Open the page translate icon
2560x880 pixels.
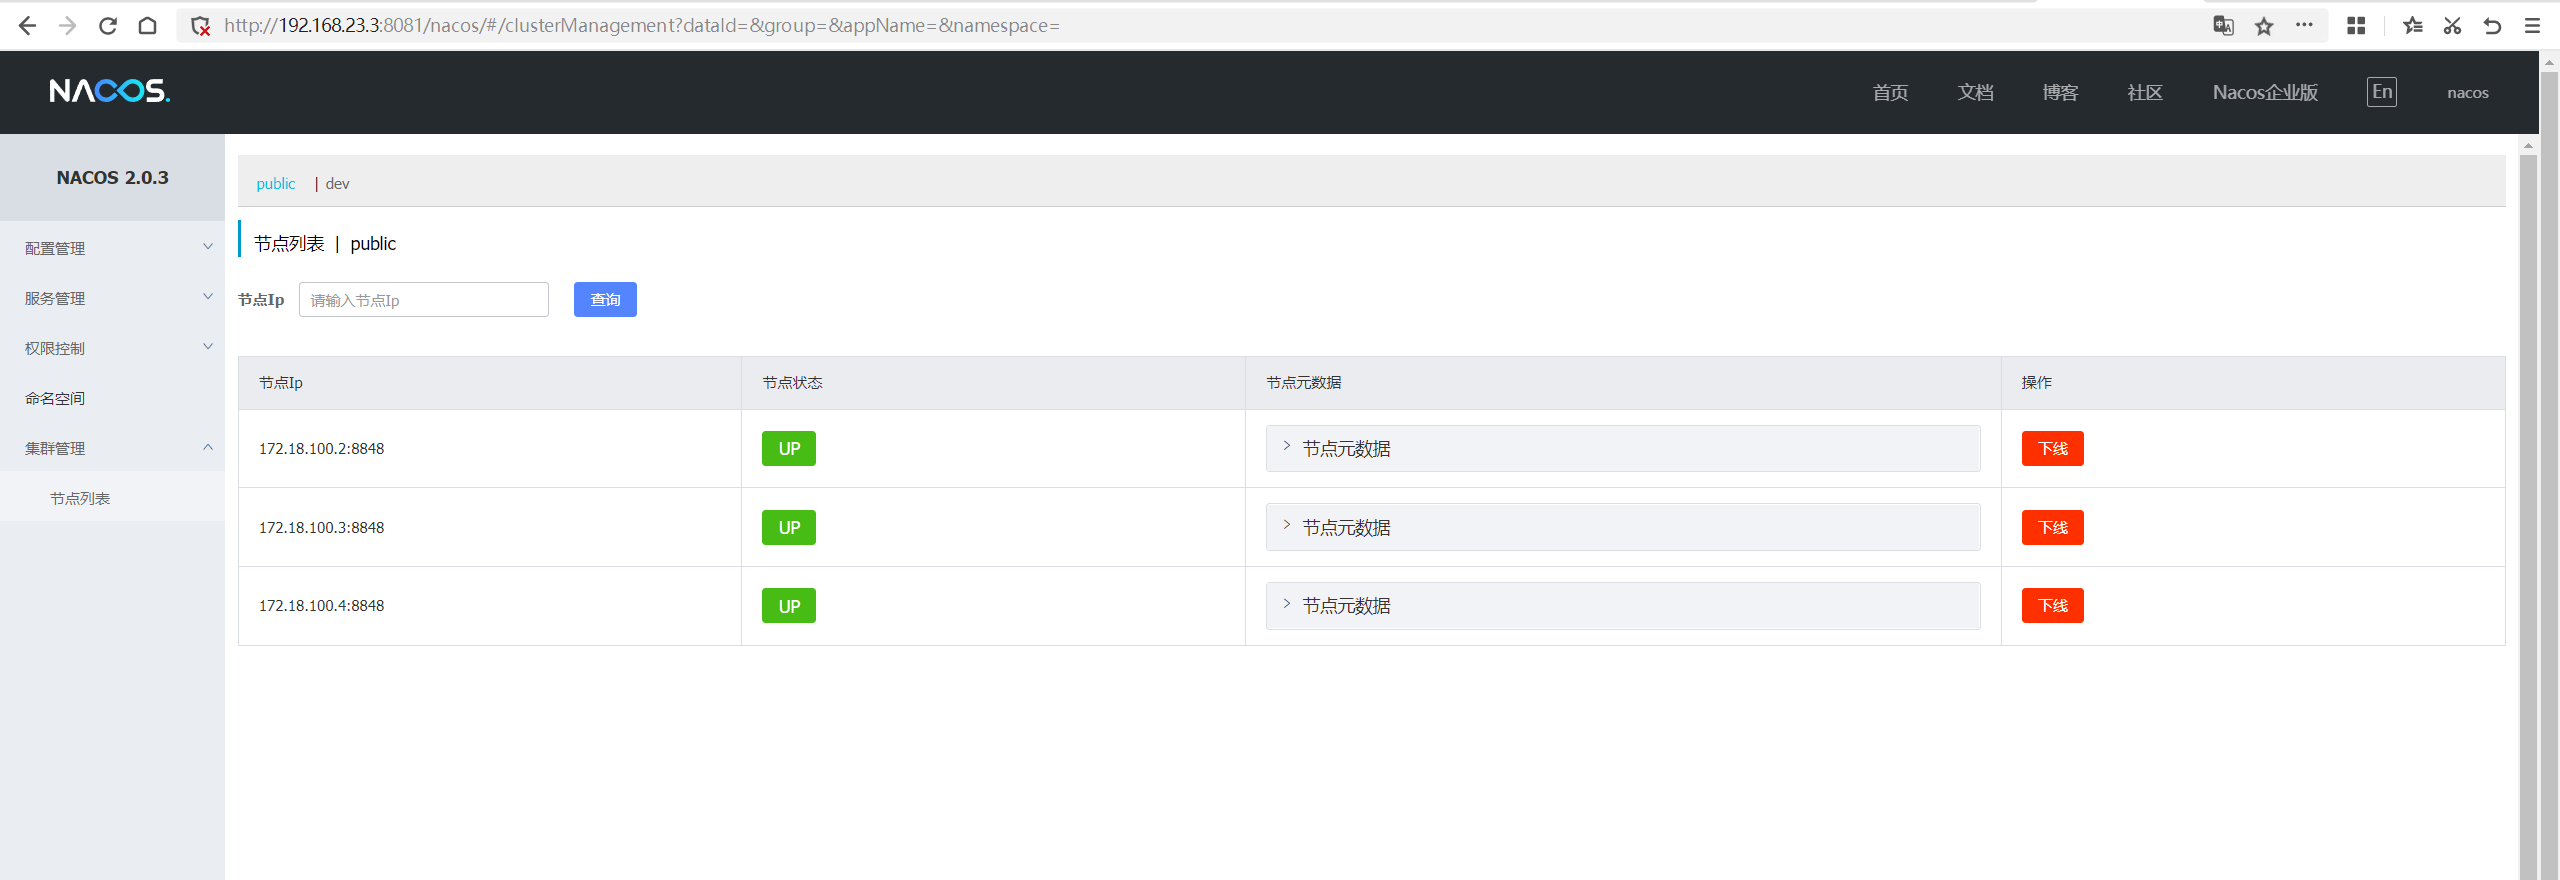(x=2223, y=26)
